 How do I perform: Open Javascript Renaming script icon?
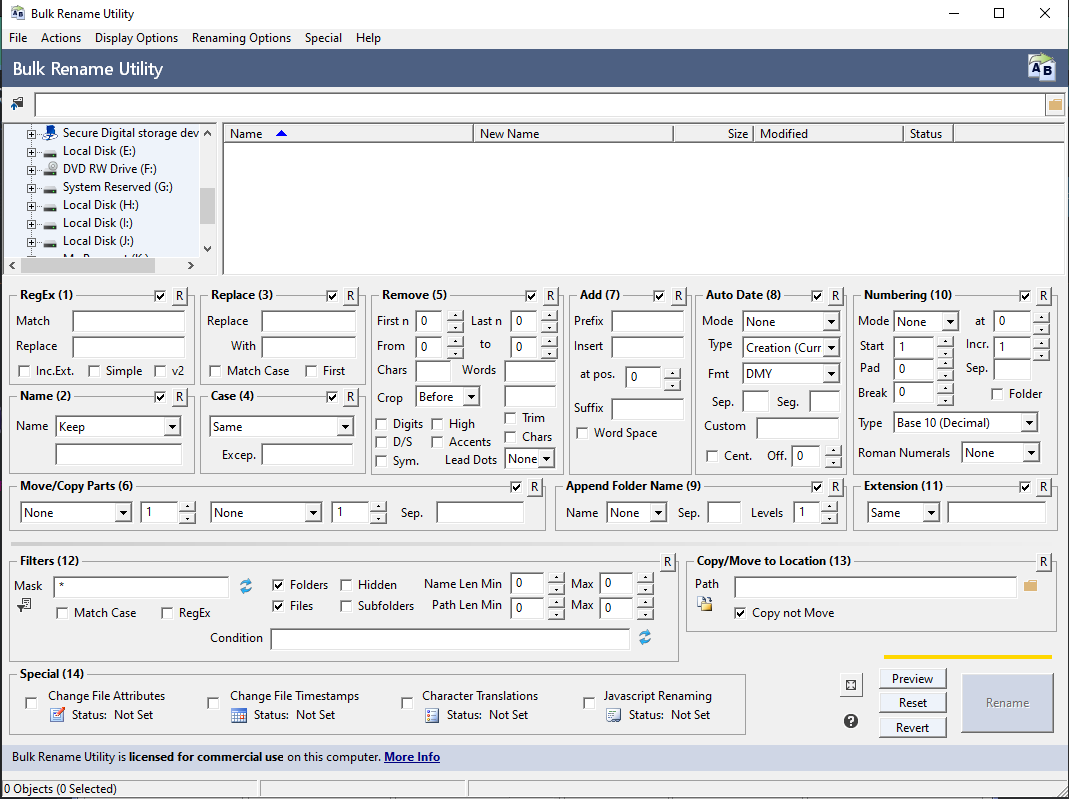[614, 715]
